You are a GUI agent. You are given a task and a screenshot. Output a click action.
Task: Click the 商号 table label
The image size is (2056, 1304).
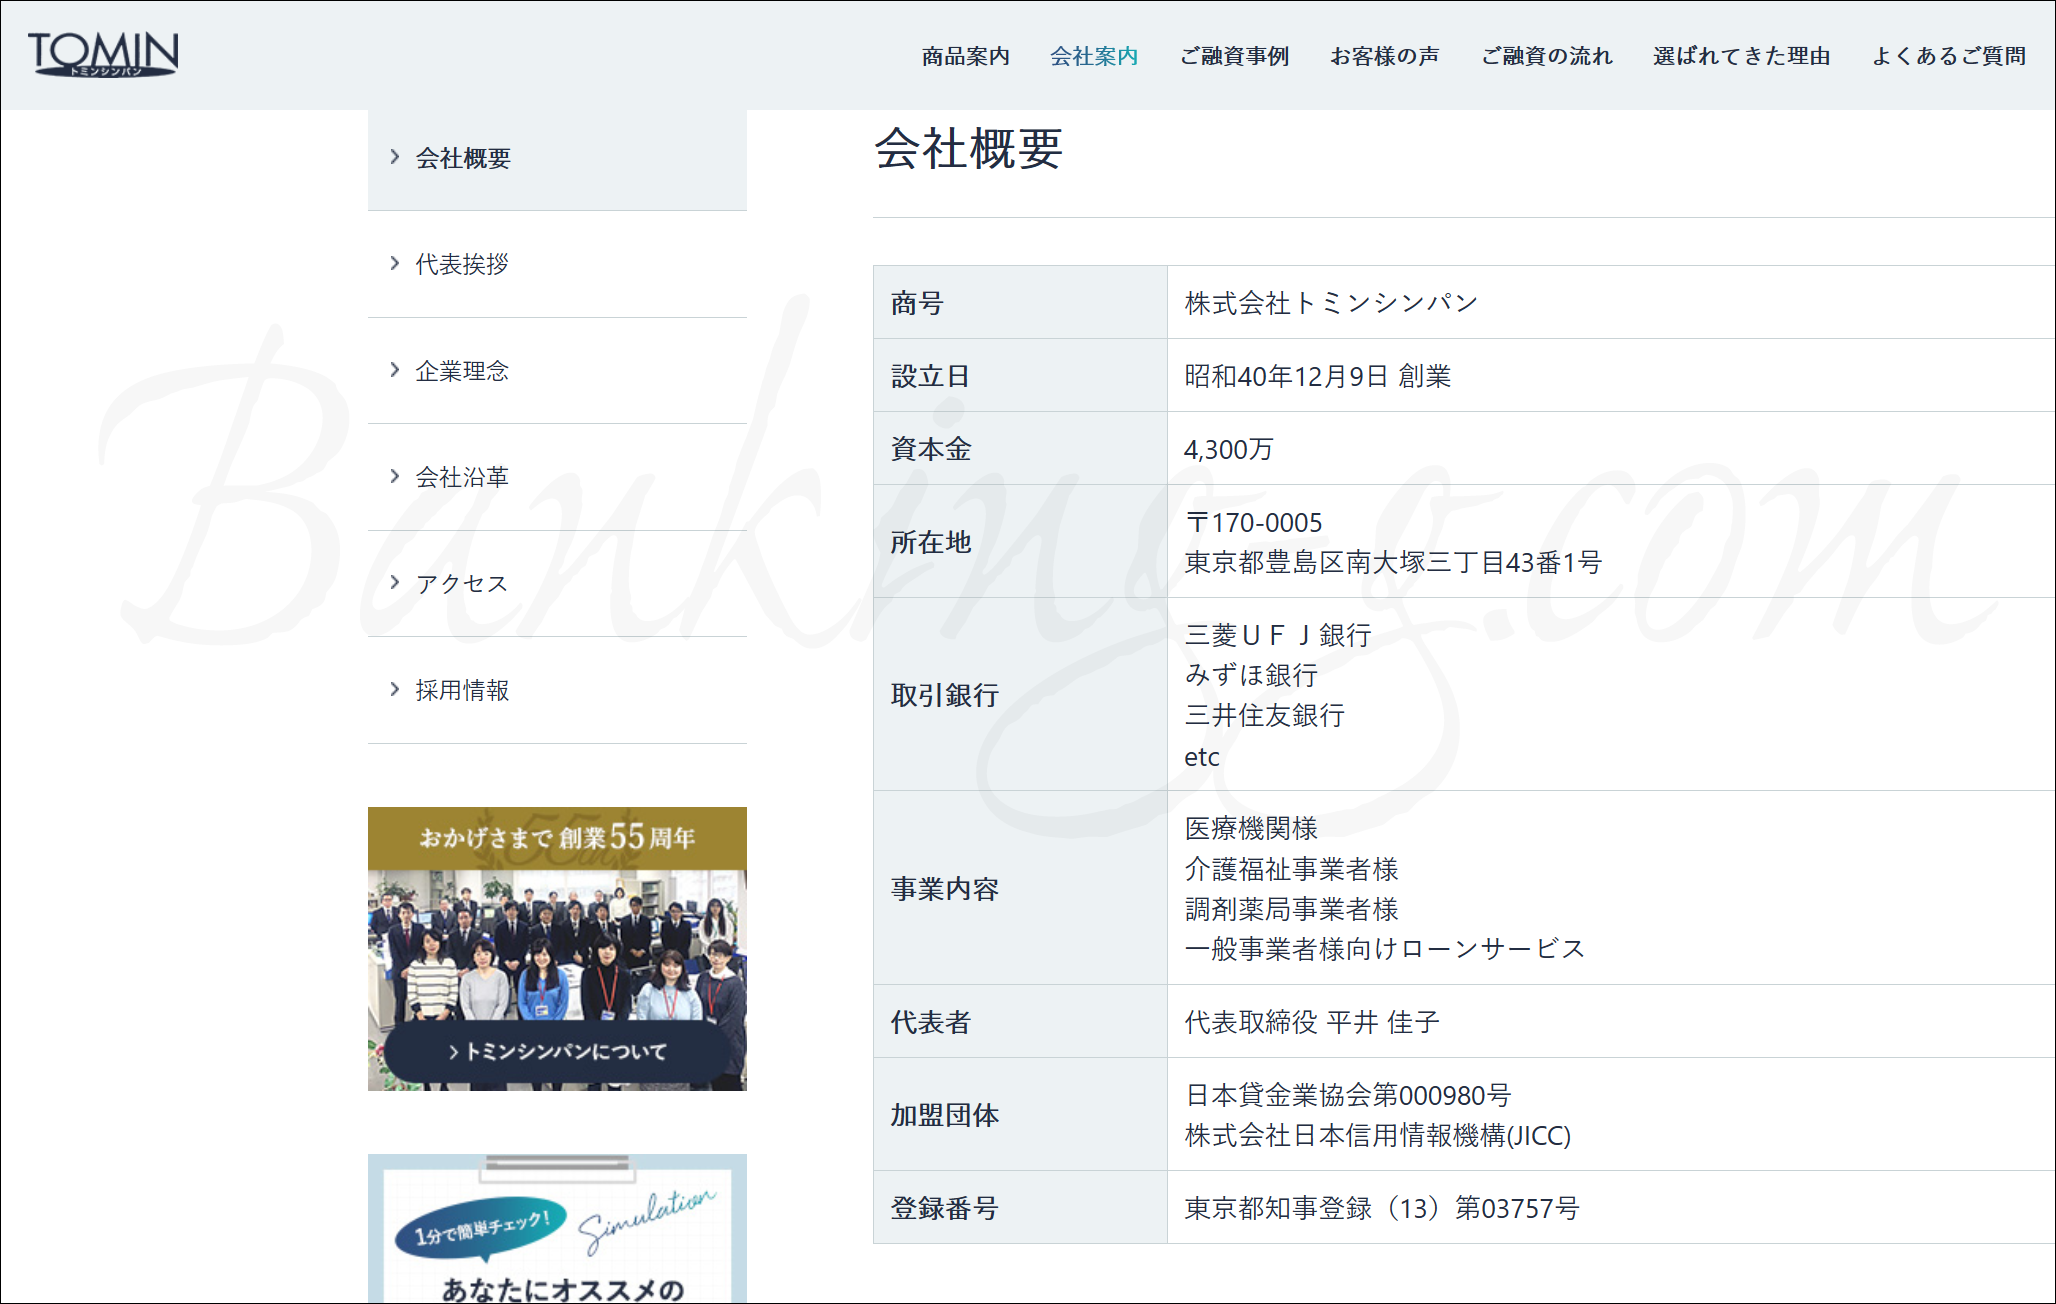(917, 303)
